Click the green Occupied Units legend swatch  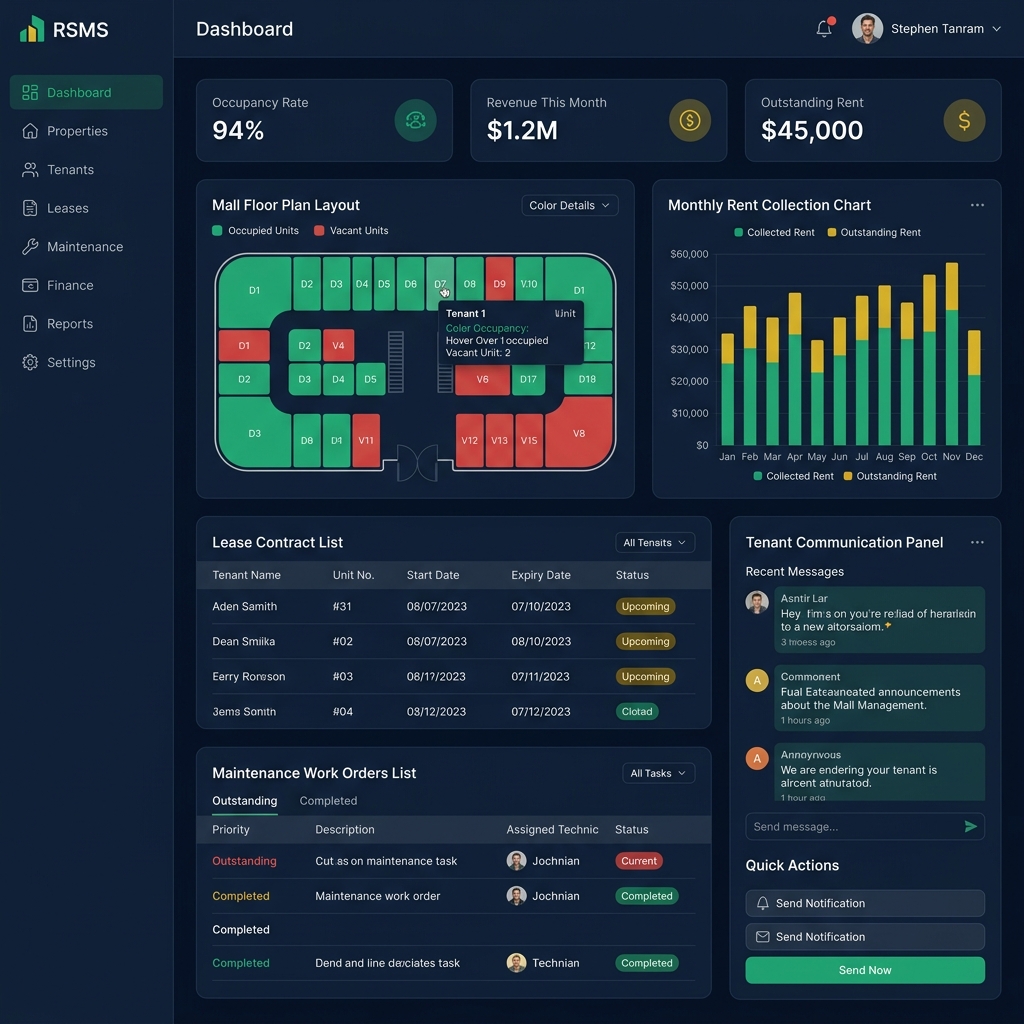pos(217,231)
